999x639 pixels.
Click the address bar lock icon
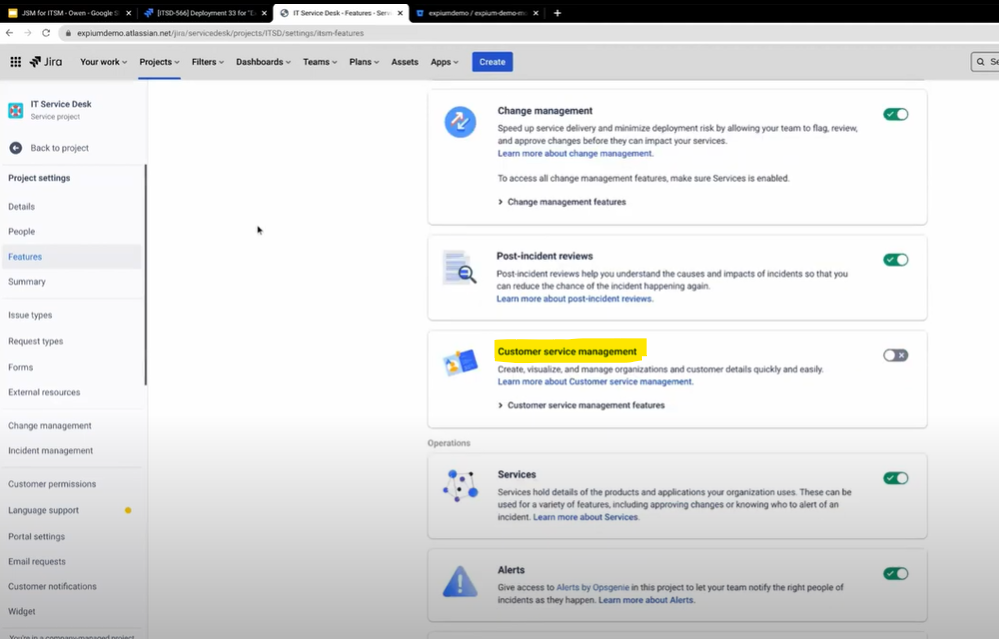[x=68, y=33]
